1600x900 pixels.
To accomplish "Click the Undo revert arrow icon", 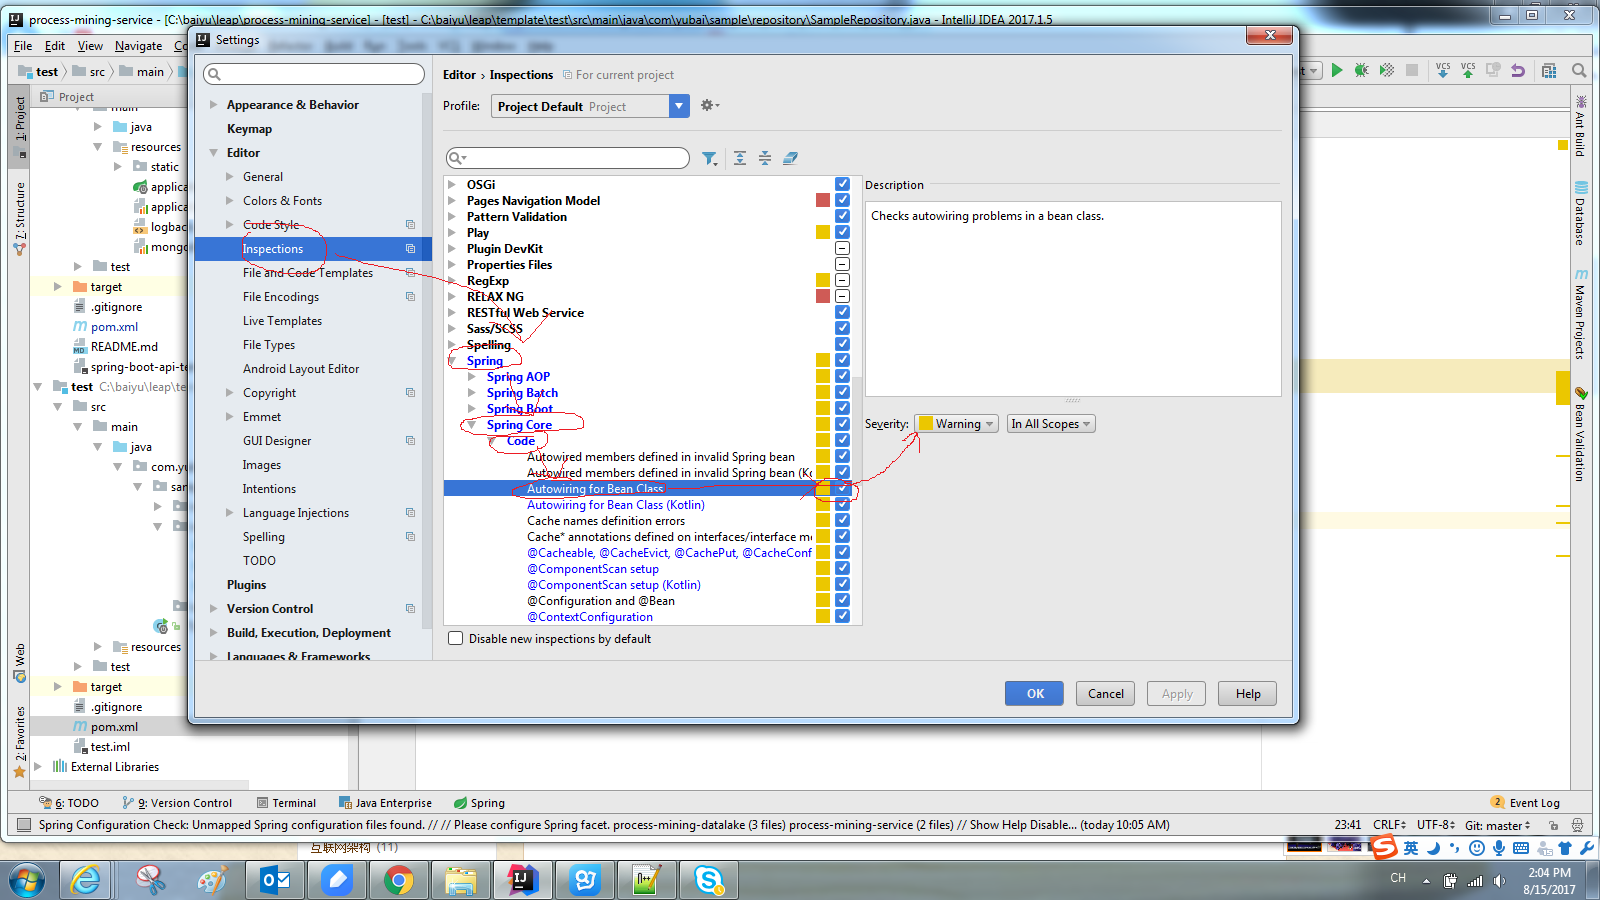I will [x=1518, y=70].
